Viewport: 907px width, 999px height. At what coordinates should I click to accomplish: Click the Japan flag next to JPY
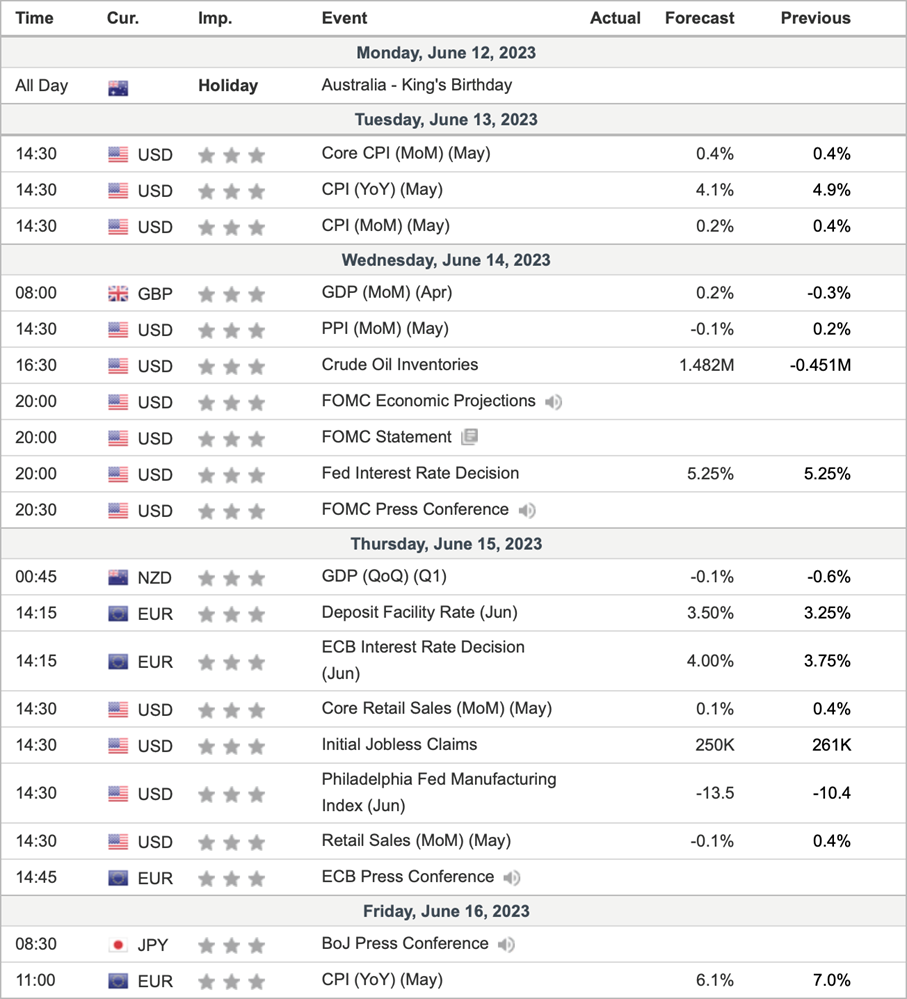click(118, 945)
